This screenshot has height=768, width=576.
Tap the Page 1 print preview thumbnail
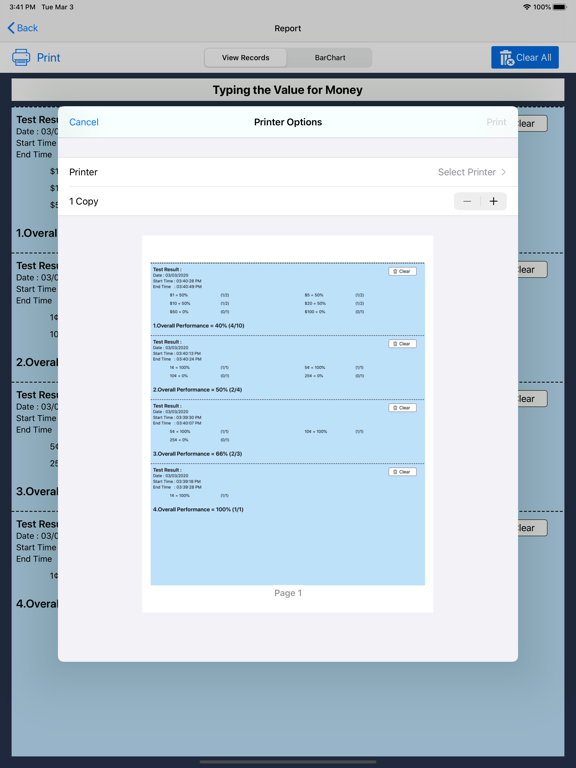[x=288, y=424]
